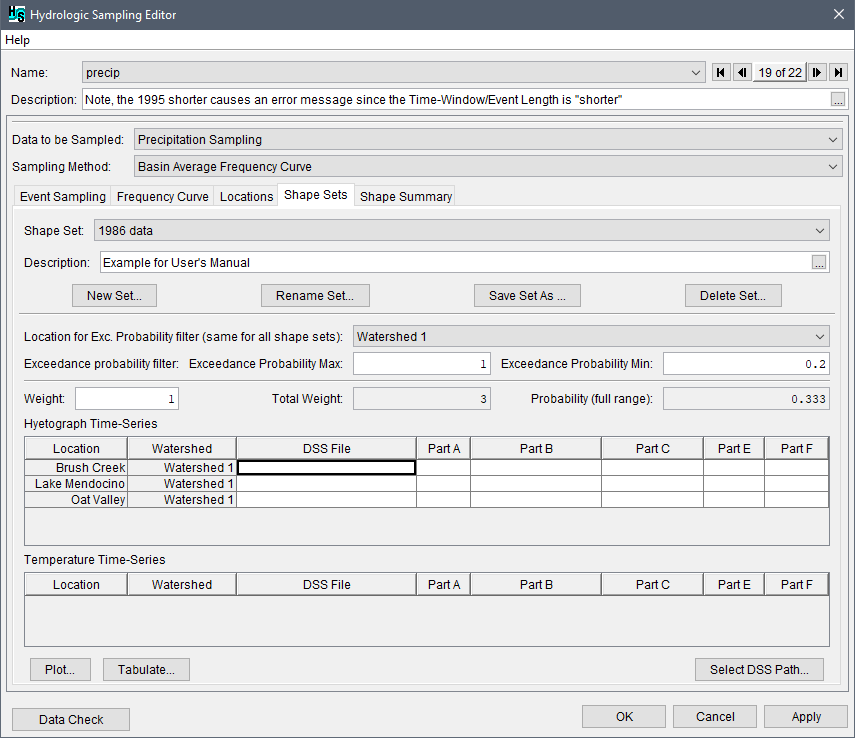
Task: Expand the Sampling Method dropdown
Action: coord(488,166)
